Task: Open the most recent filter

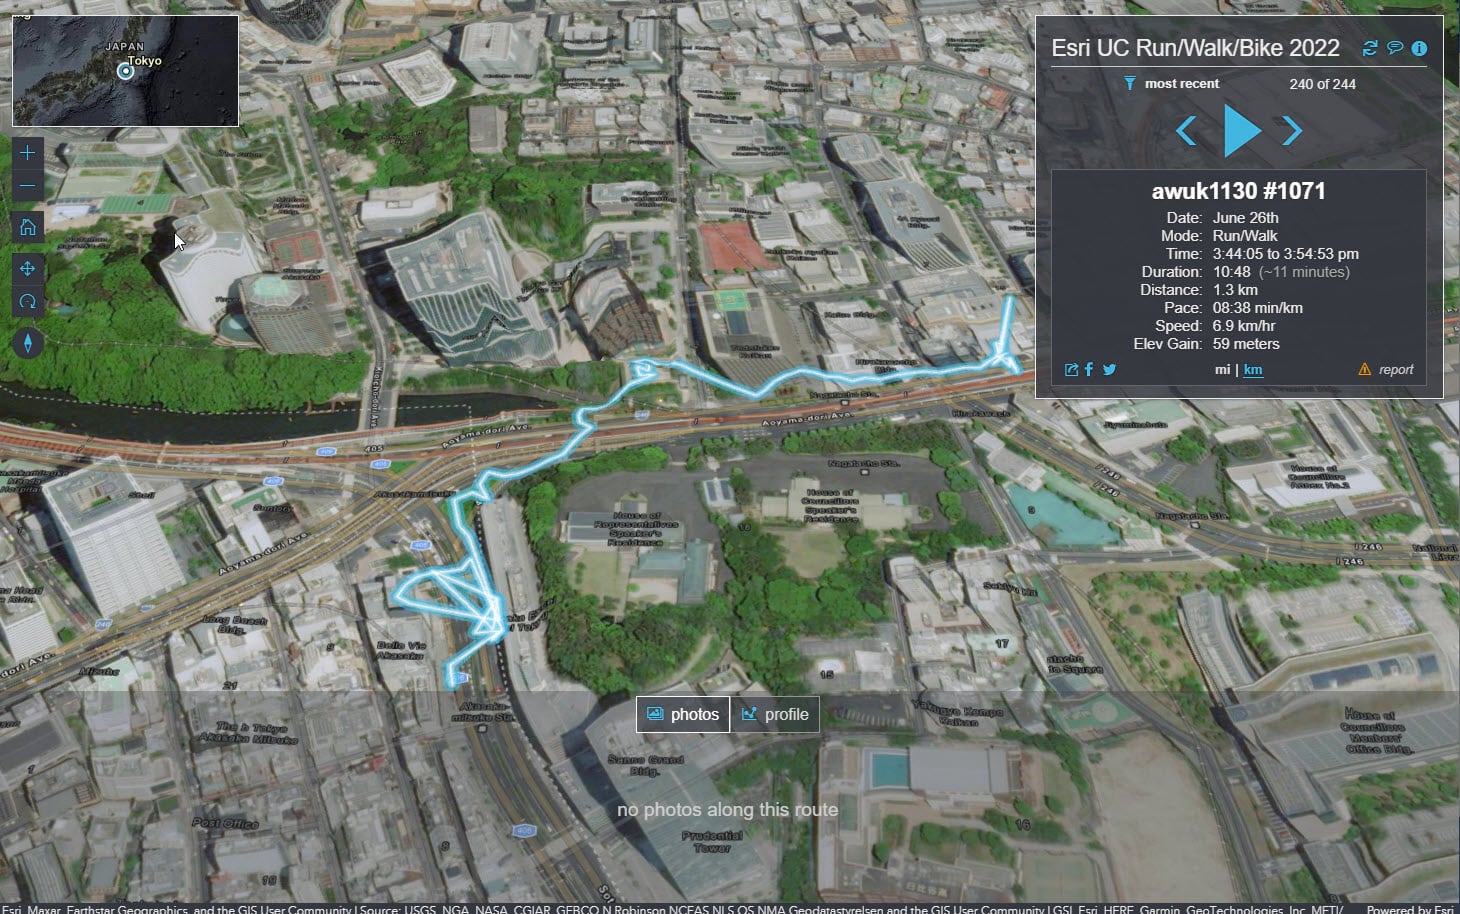Action: (1171, 83)
